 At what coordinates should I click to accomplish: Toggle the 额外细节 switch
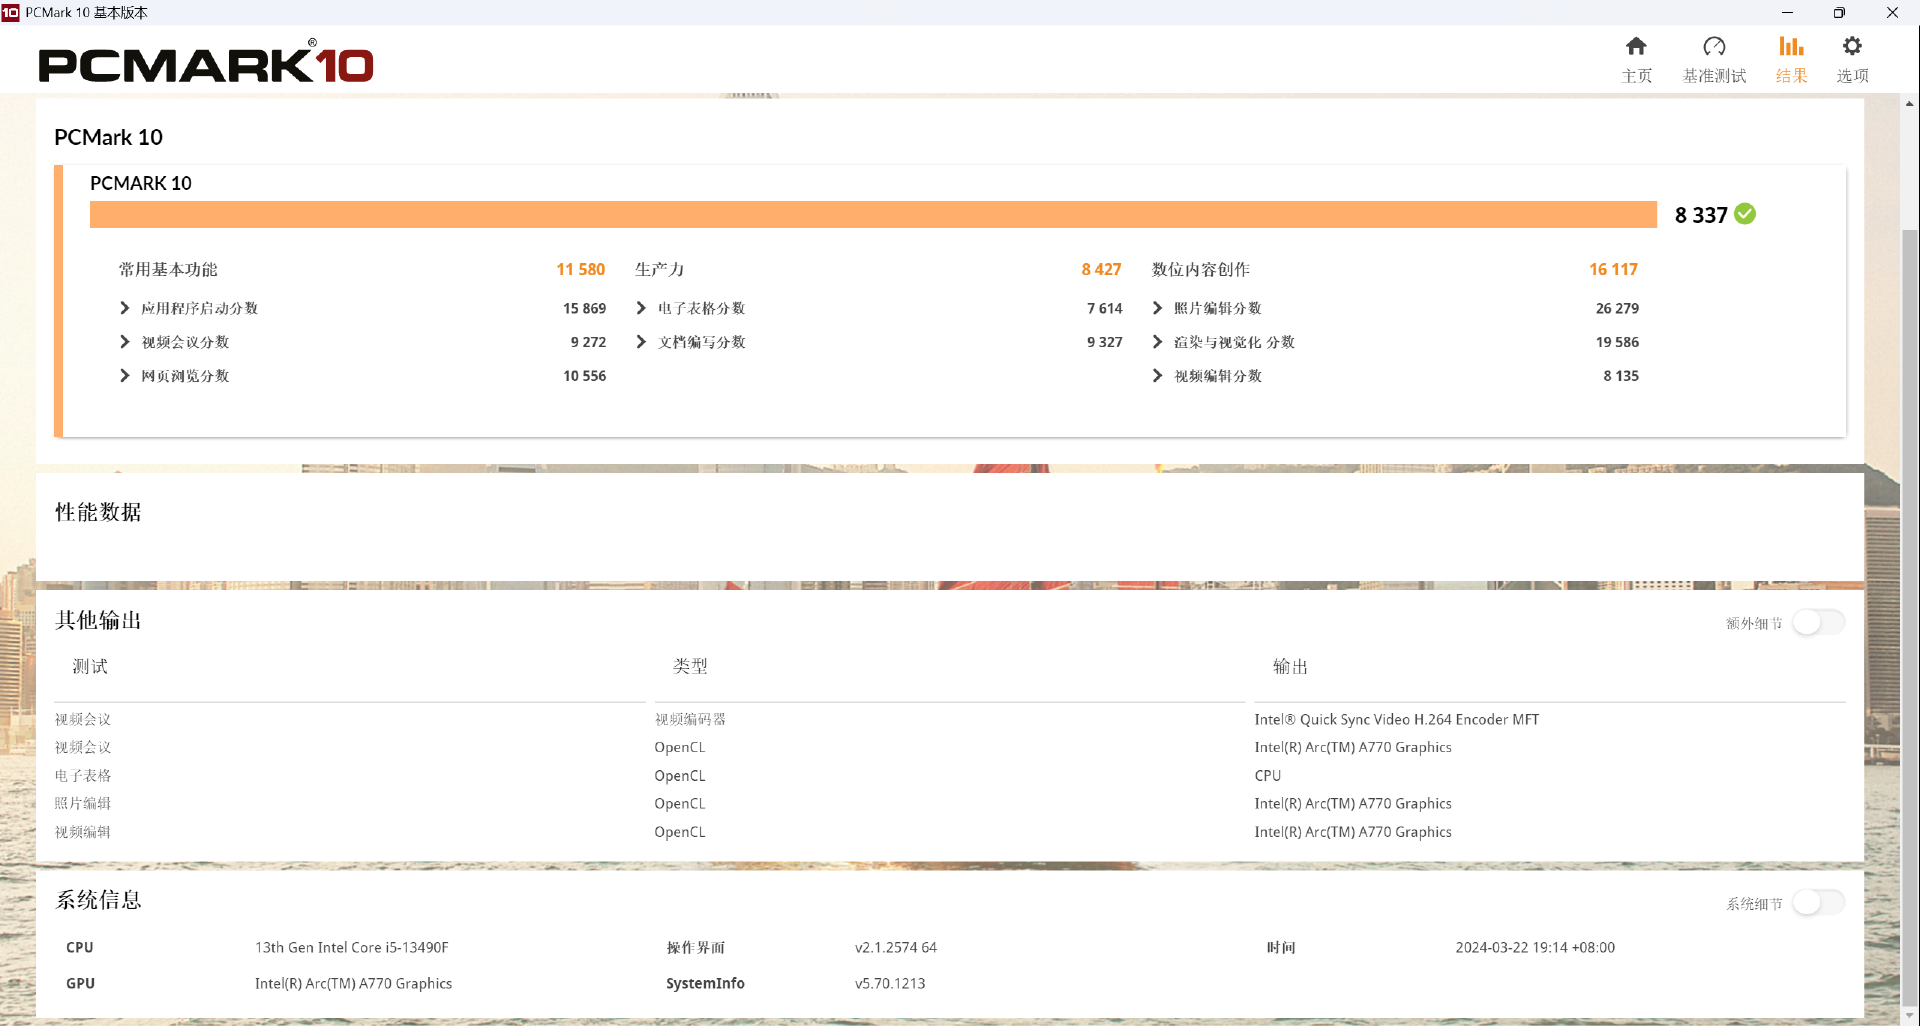click(x=1818, y=623)
